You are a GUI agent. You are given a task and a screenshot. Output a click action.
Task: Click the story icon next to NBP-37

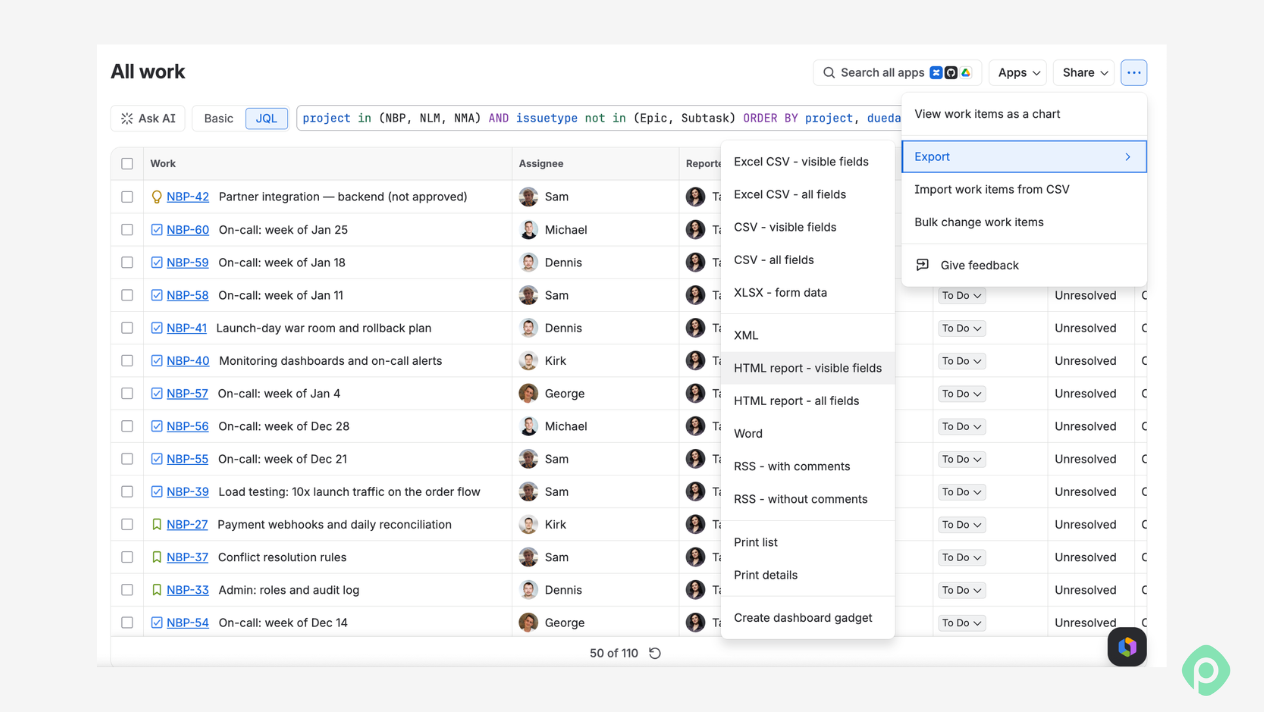(x=156, y=557)
